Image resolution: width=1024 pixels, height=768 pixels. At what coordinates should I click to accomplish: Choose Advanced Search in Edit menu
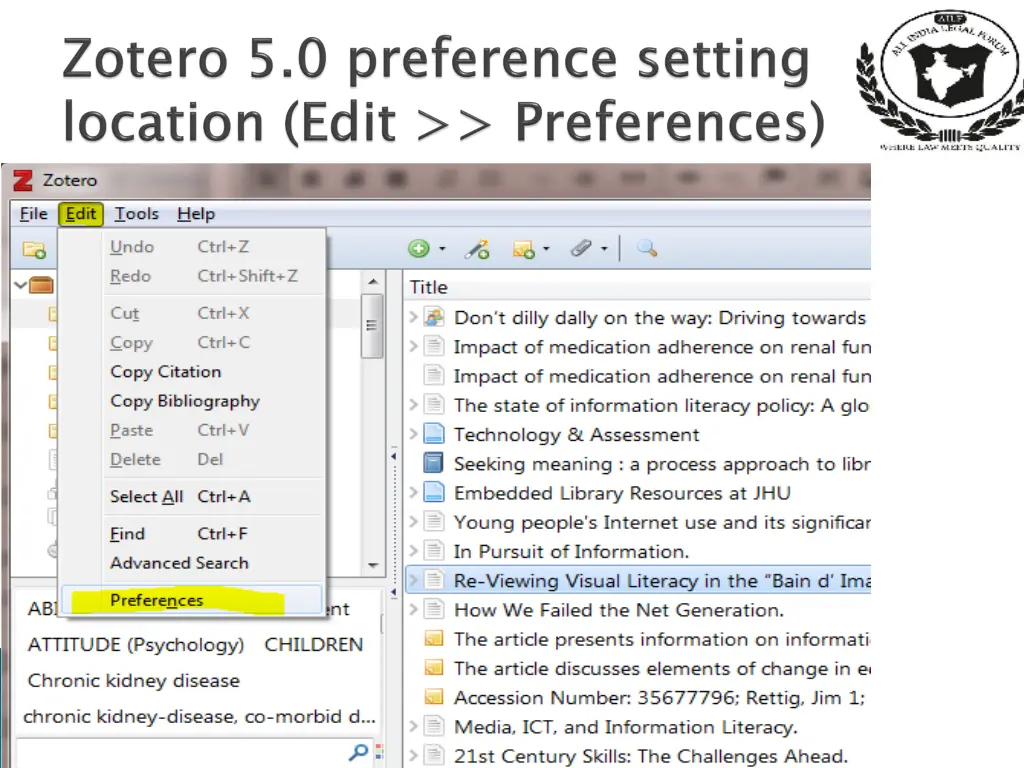coord(192,563)
